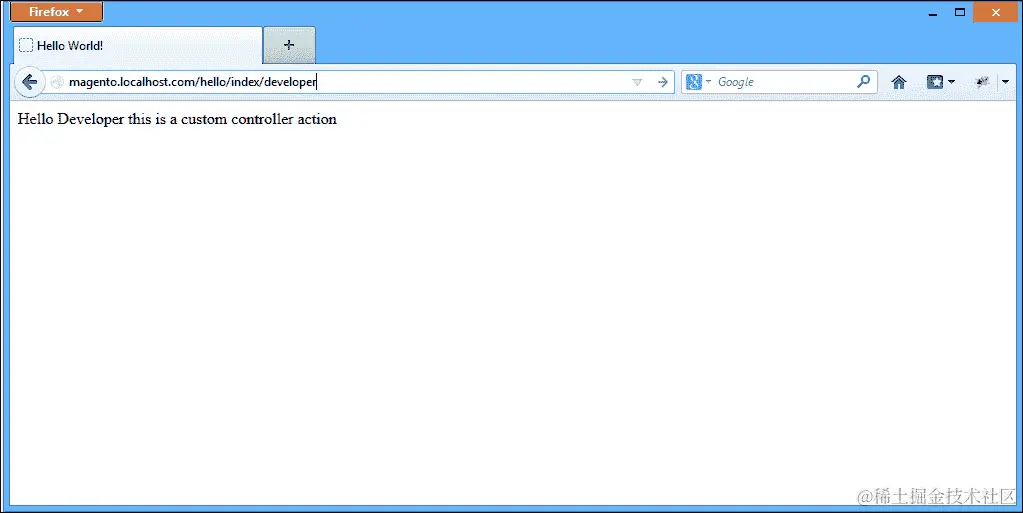Screen dimensions: 1023x513
Task: Close the Firefox window
Action: coord(996,12)
